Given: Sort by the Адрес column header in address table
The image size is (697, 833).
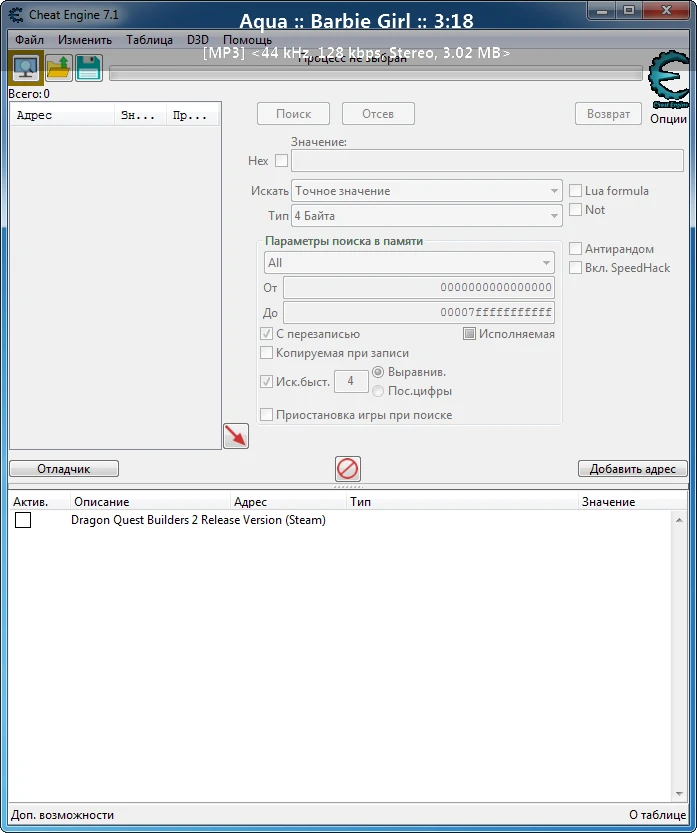Looking at the screenshot, I should (x=288, y=502).
